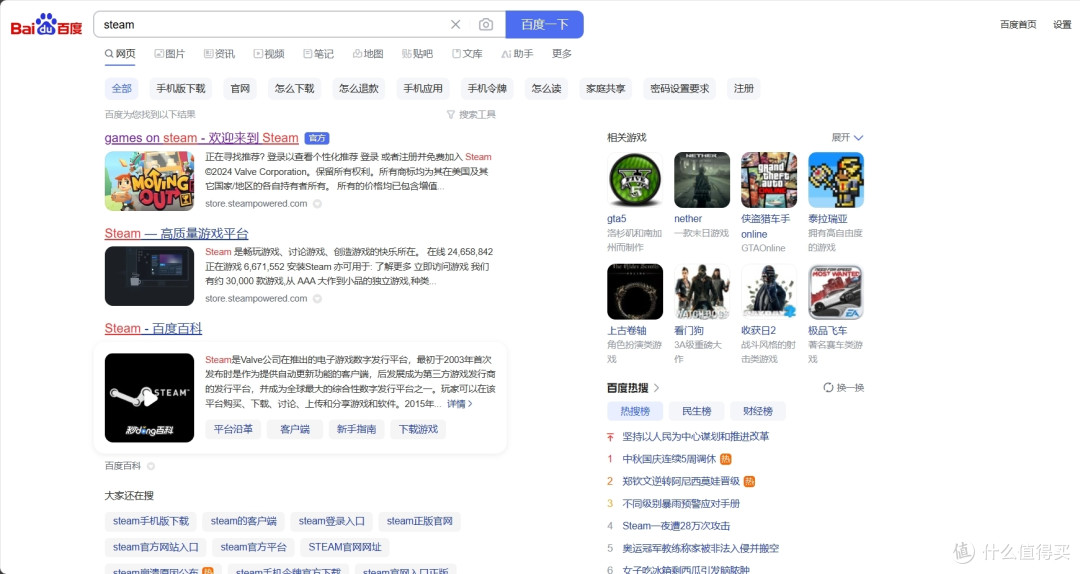Select the 民生榜 tab
This screenshot has height=574, width=1080.
[696, 411]
